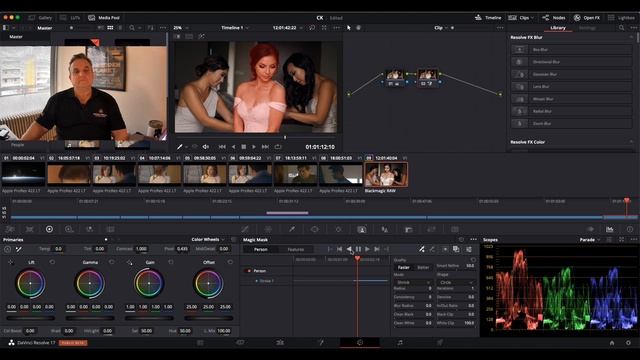
Task: Open the Tracker palette
Action: tap(338, 229)
